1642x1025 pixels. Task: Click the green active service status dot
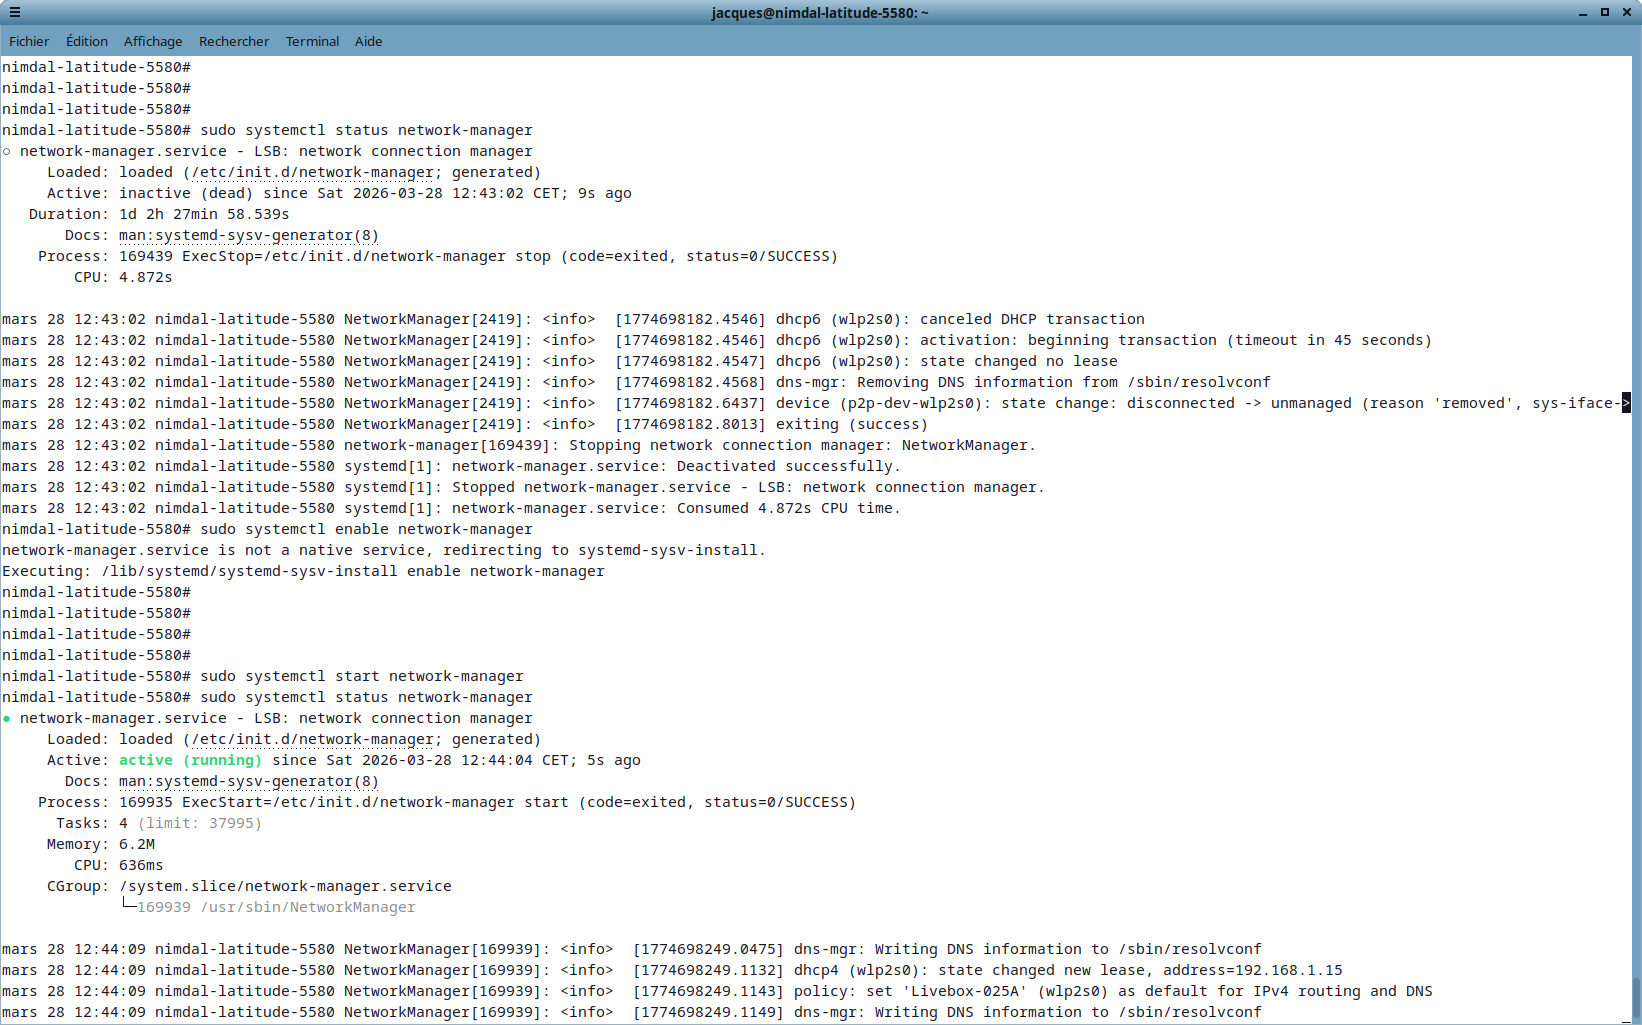tap(7, 719)
